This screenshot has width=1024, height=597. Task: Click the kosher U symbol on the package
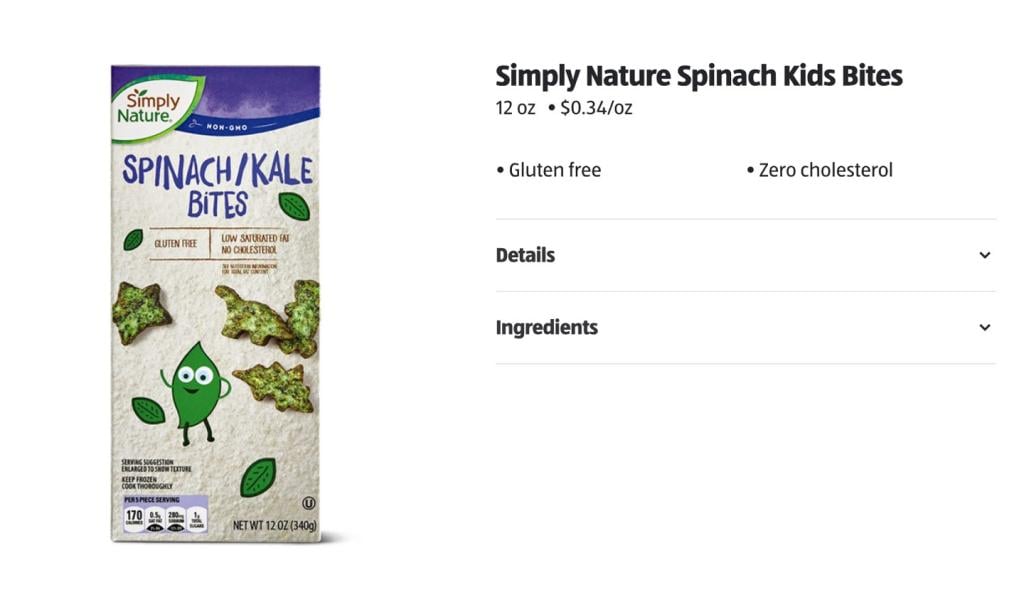pyautogui.click(x=309, y=501)
